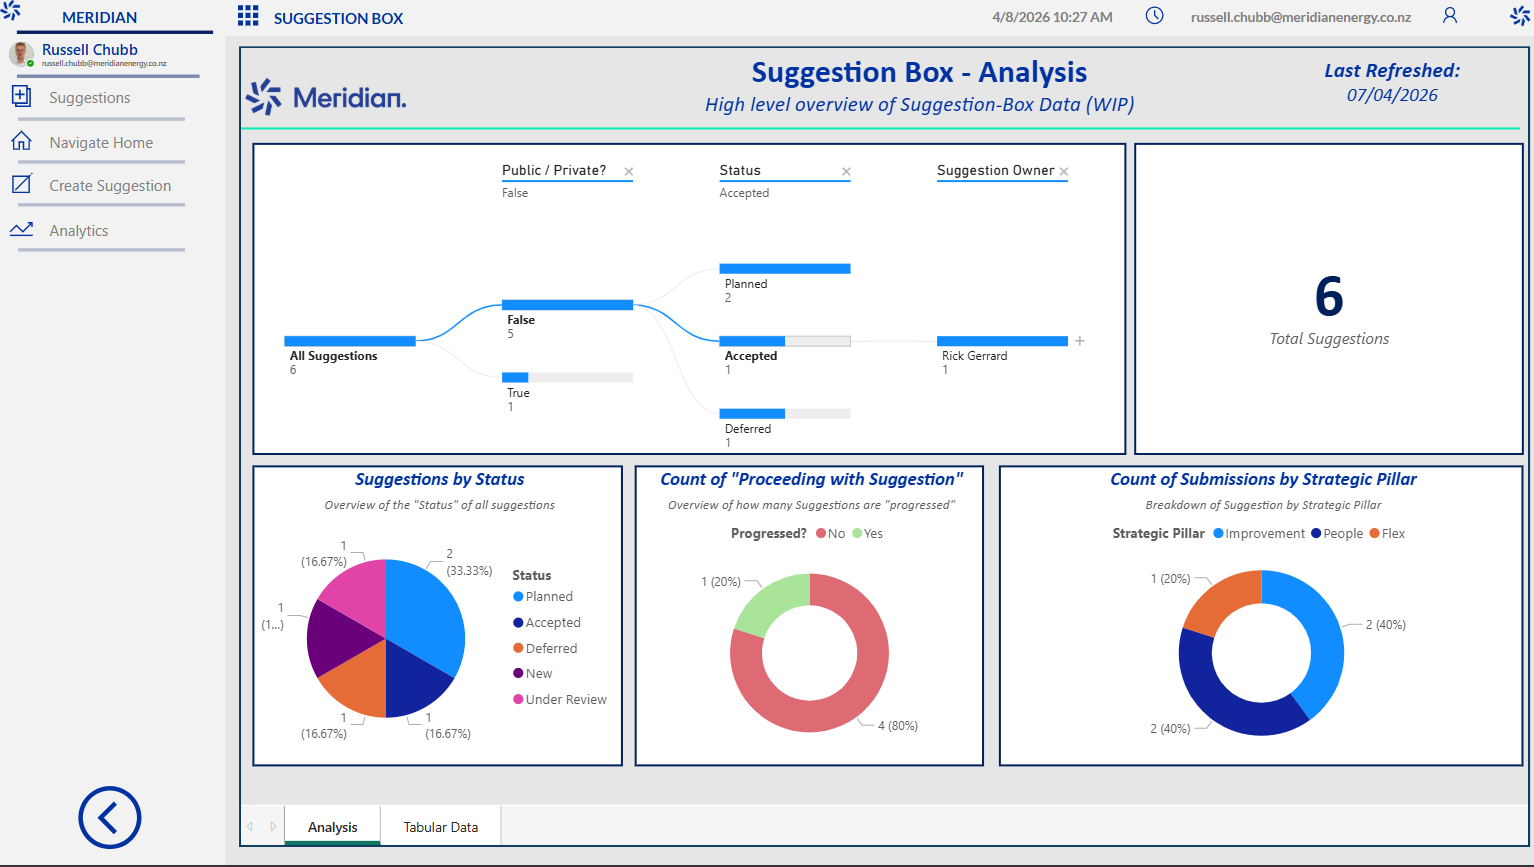Open the user profile icon in header
The height and width of the screenshot is (867, 1534).
tap(1450, 16)
